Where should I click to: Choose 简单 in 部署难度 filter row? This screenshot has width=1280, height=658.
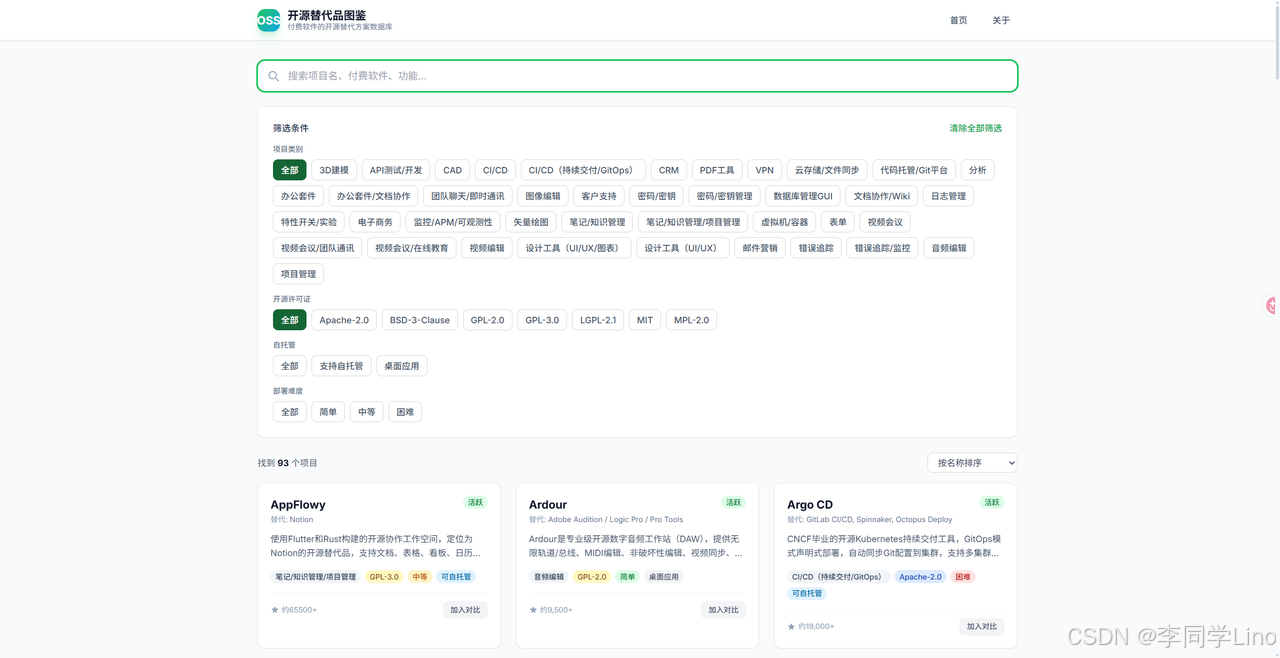pyautogui.click(x=328, y=412)
